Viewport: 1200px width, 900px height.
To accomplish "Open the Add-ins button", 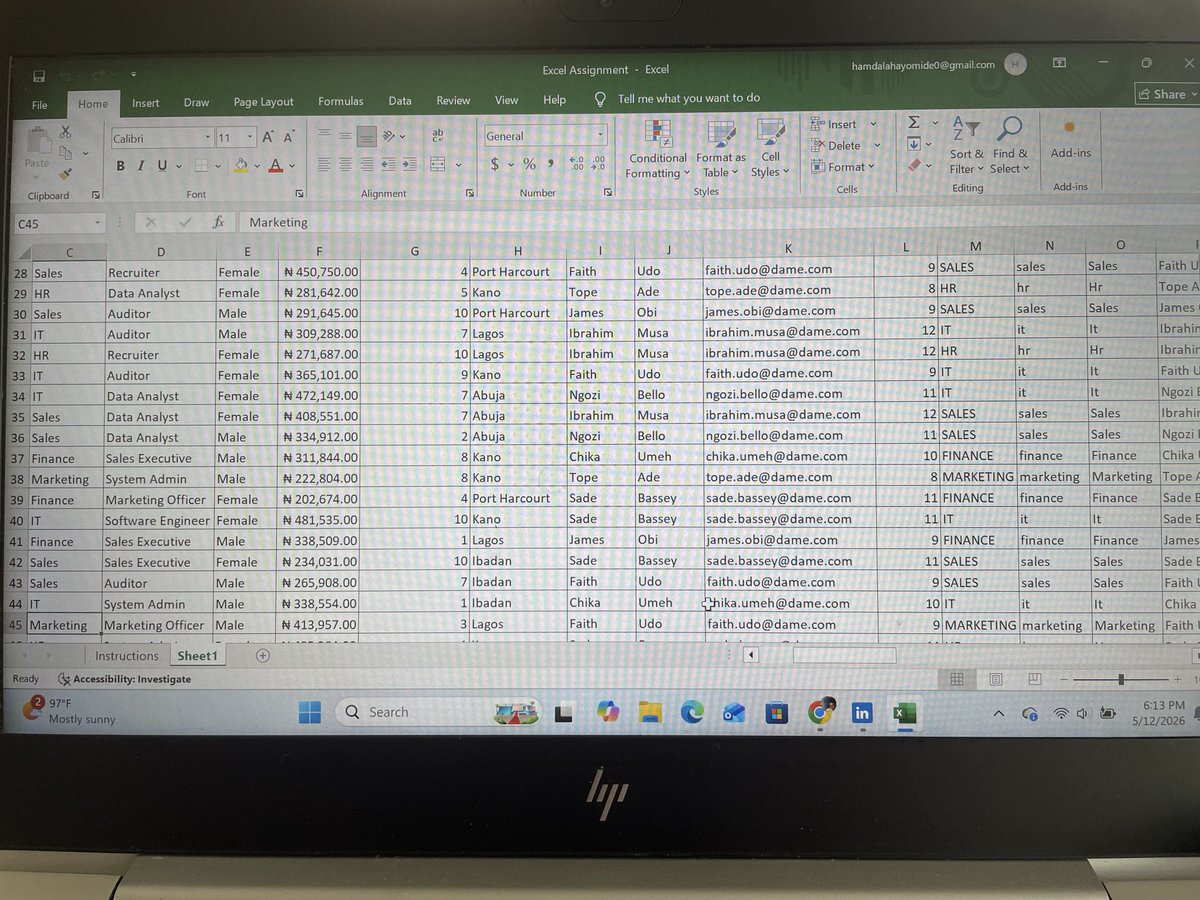I will tap(1070, 140).
